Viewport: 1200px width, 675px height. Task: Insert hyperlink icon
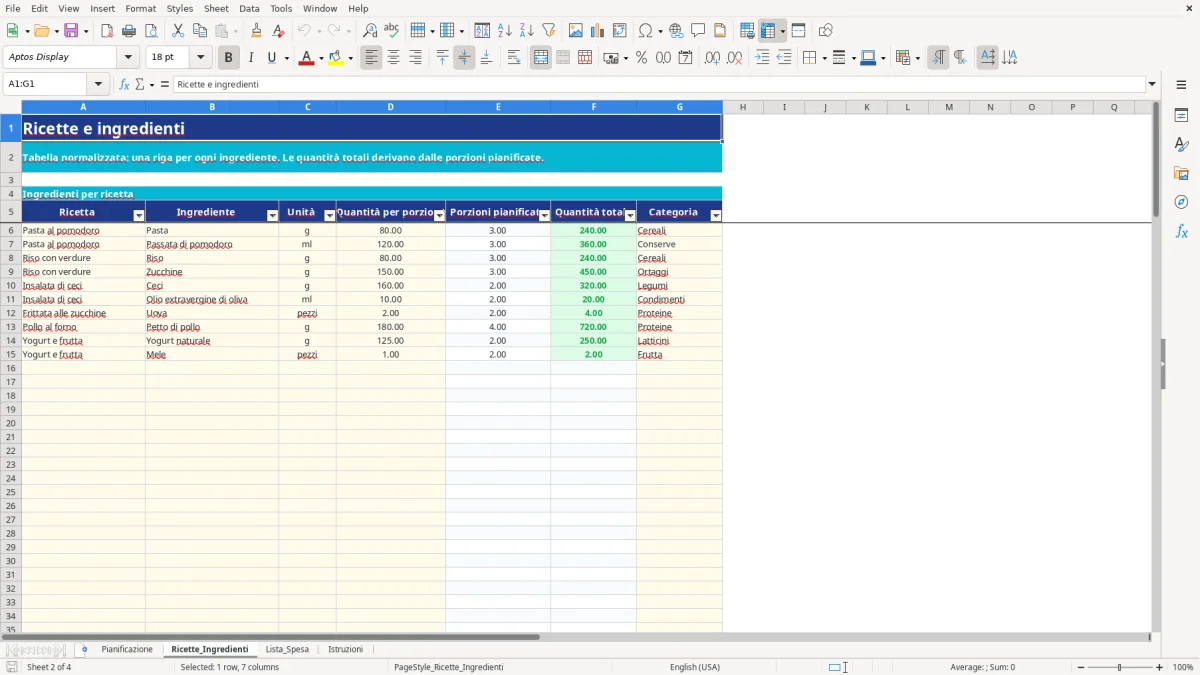[x=676, y=31]
